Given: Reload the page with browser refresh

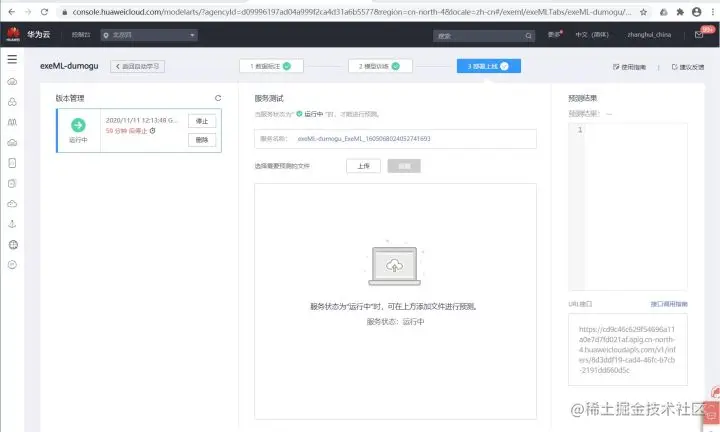Looking at the screenshot, I should 44,12.
